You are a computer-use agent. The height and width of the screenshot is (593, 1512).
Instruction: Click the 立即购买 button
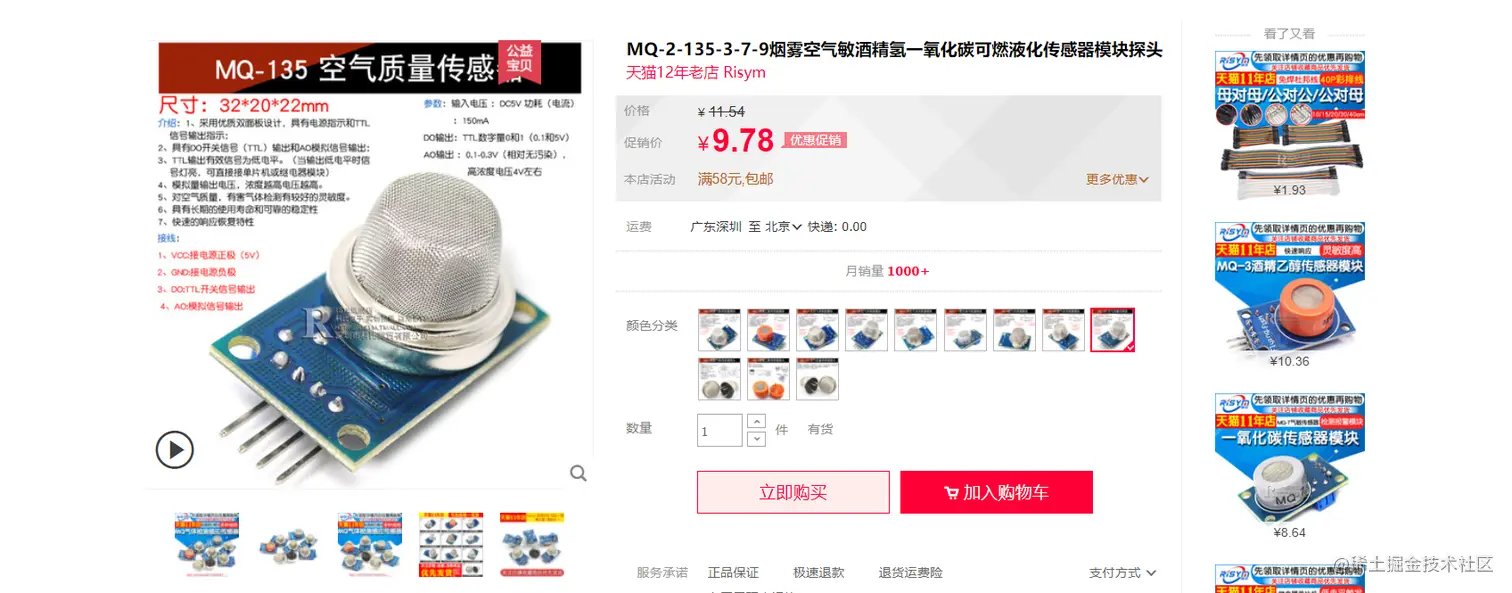click(793, 492)
